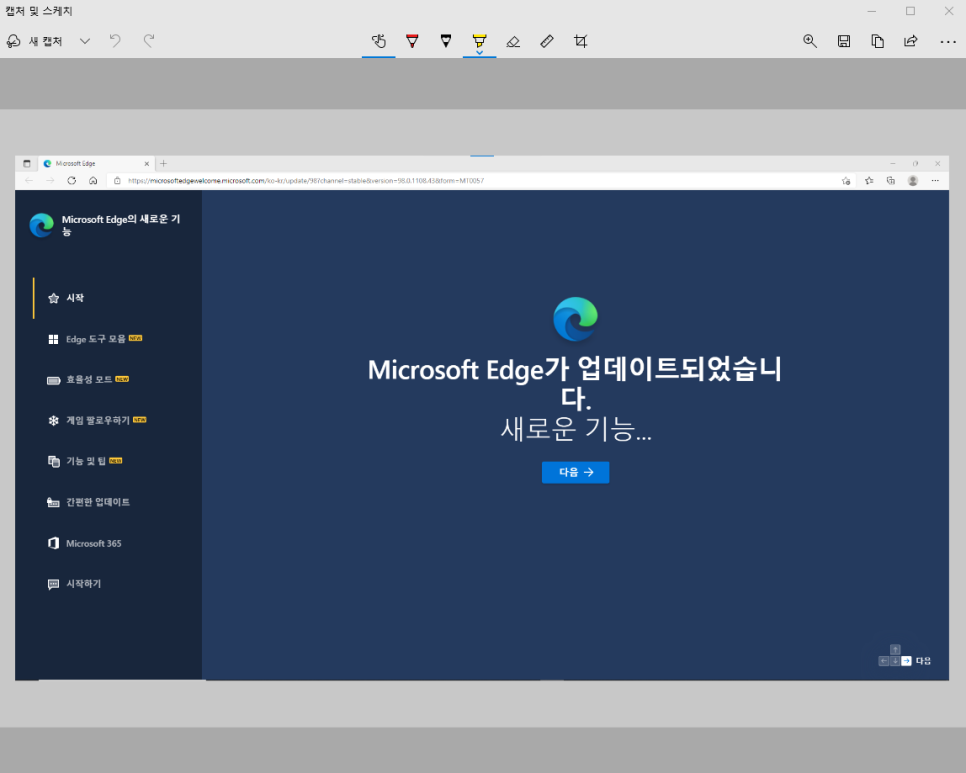The image size is (966, 773).
Task: Click the right arrow key indicator
Action: click(906, 661)
